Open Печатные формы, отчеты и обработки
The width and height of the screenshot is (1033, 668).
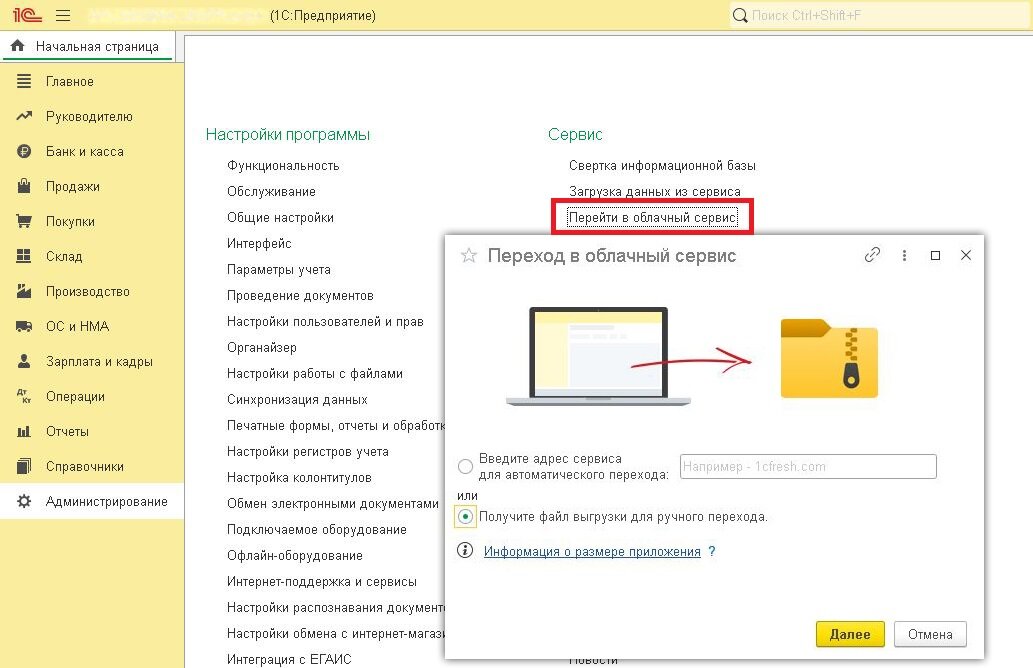(x=336, y=426)
